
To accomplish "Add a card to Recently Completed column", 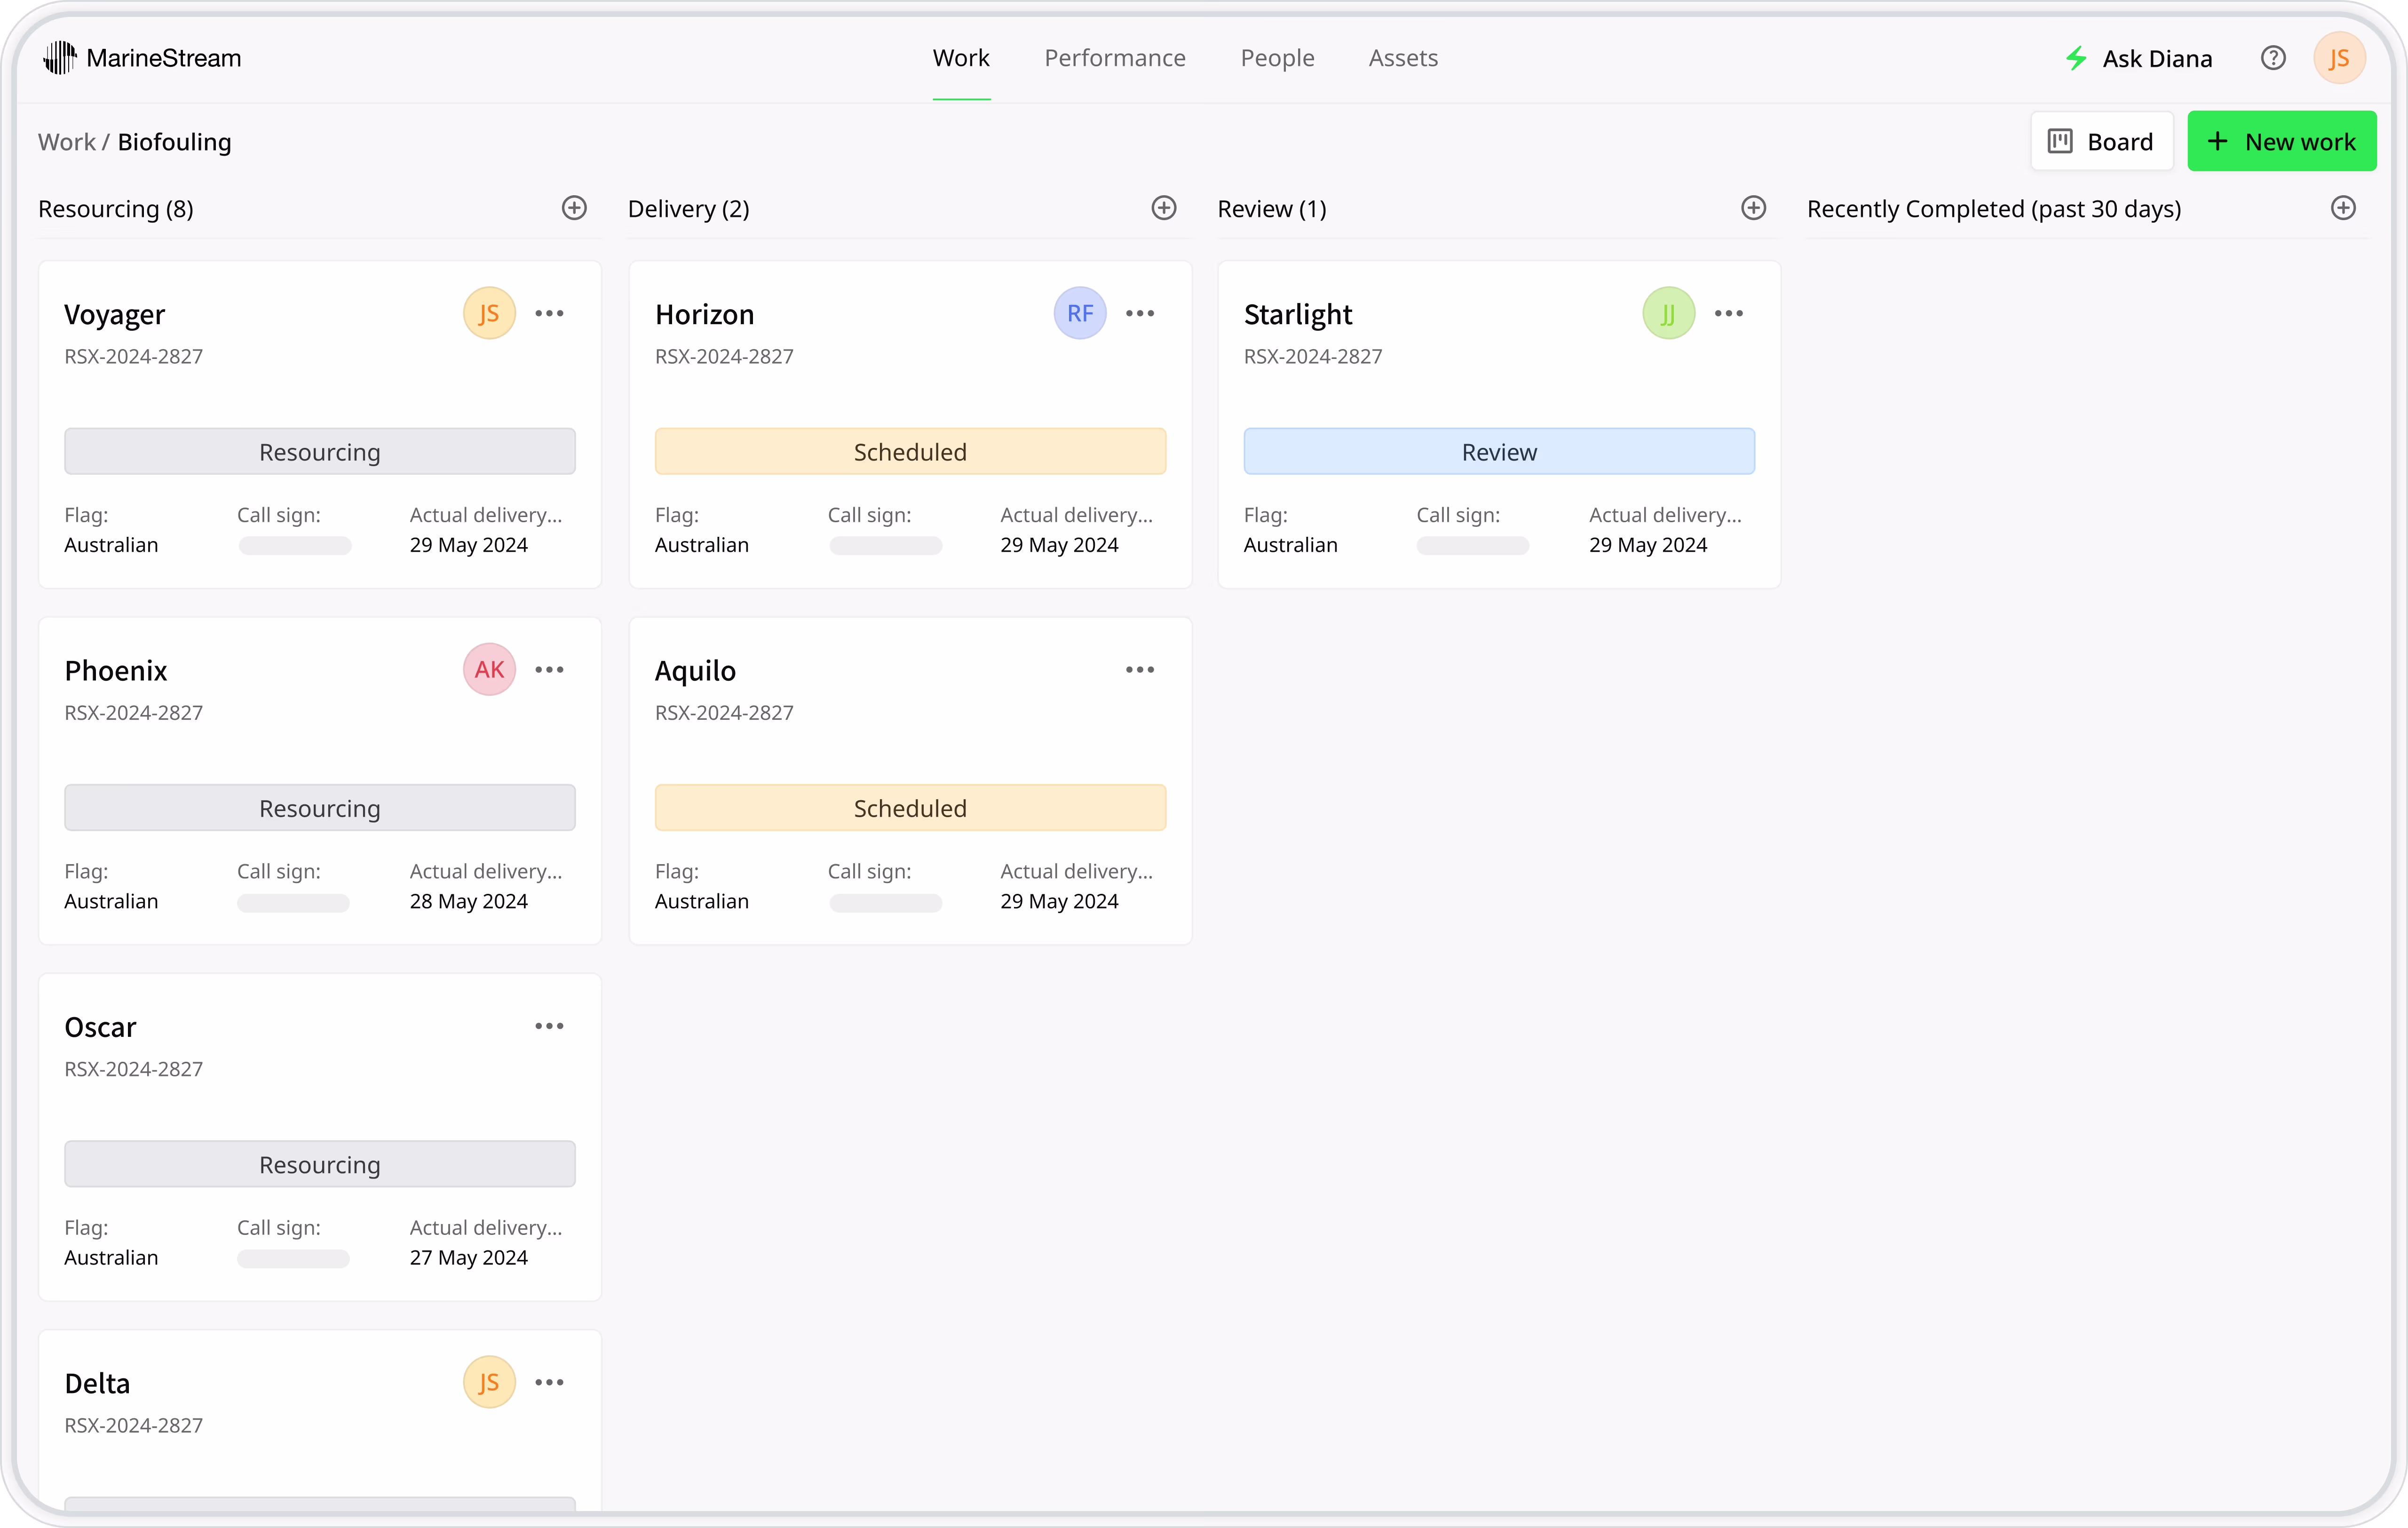I will (2344, 208).
